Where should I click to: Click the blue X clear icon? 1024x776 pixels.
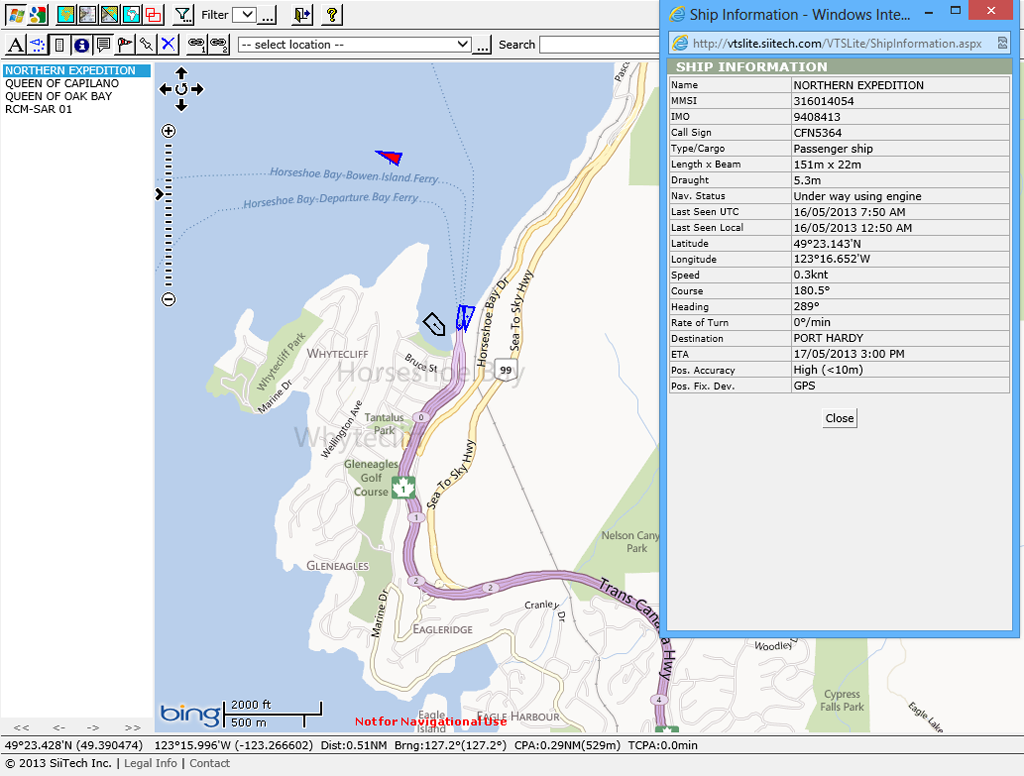coord(168,44)
